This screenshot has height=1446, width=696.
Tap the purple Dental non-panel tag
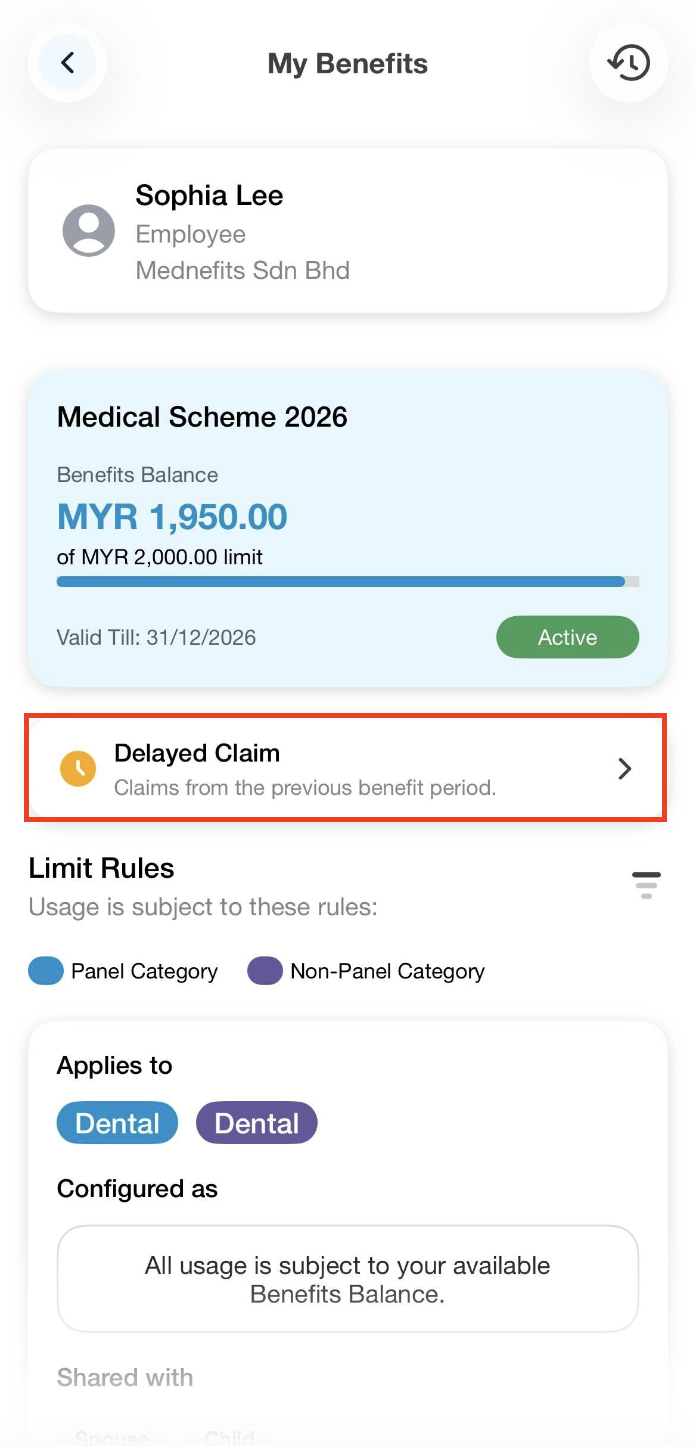coord(257,1123)
